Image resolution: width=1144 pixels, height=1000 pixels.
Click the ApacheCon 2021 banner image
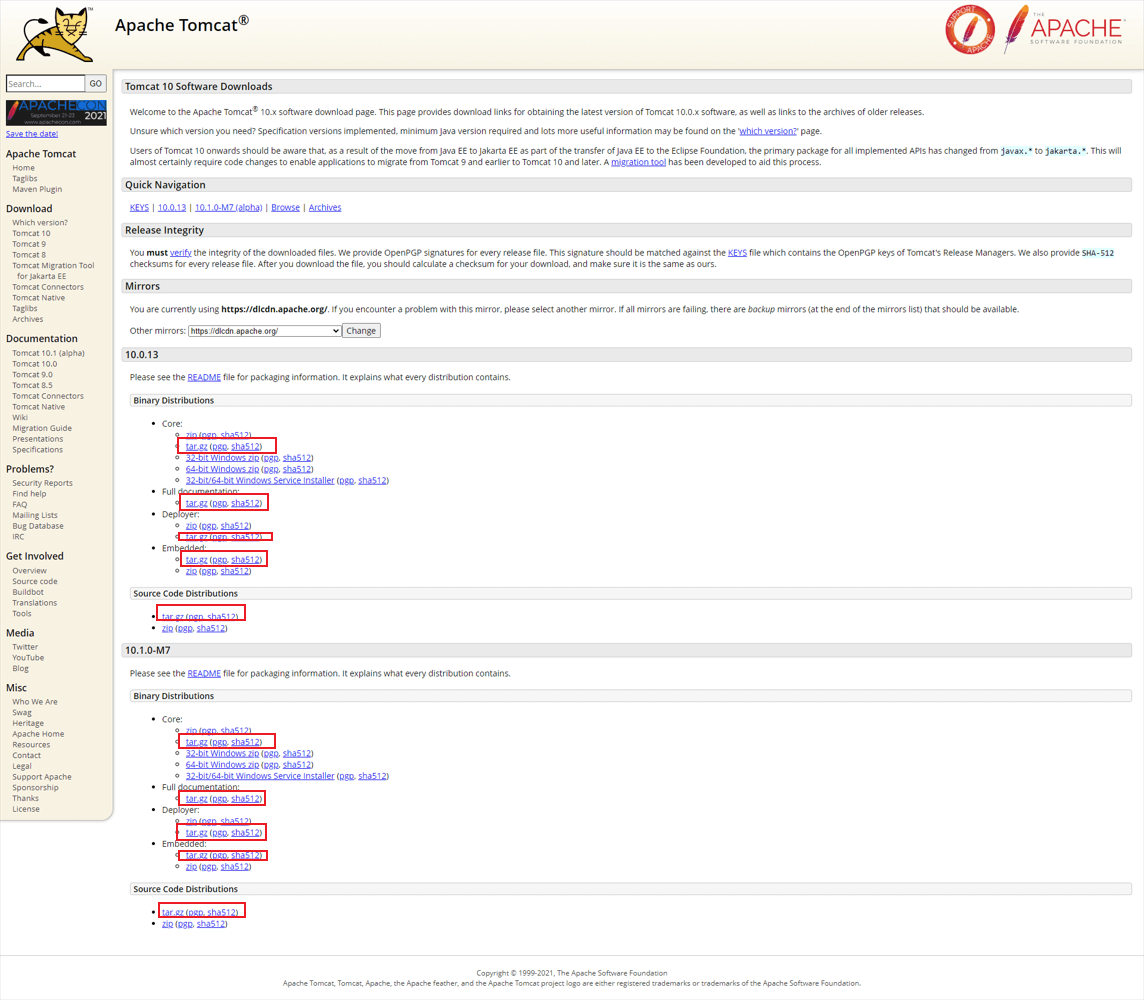[56, 112]
